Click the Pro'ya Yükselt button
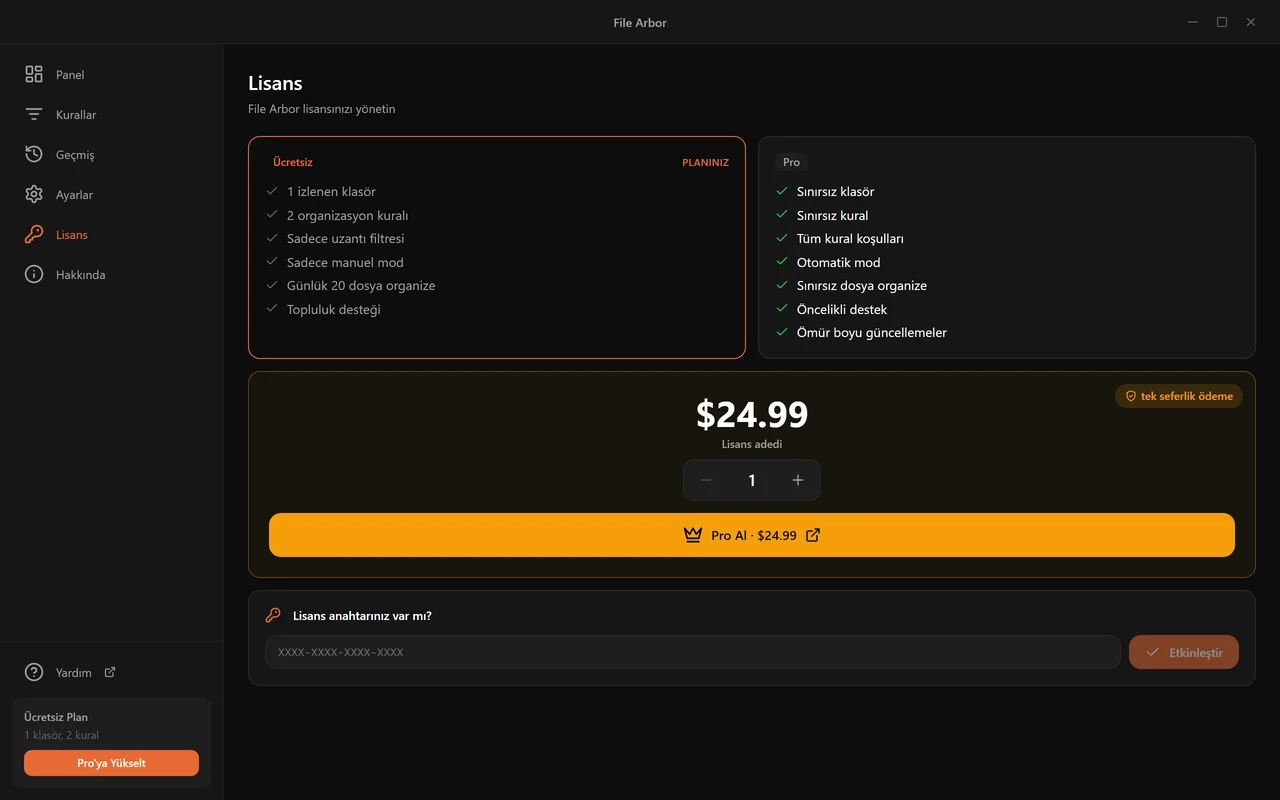 (x=112, y=763)
